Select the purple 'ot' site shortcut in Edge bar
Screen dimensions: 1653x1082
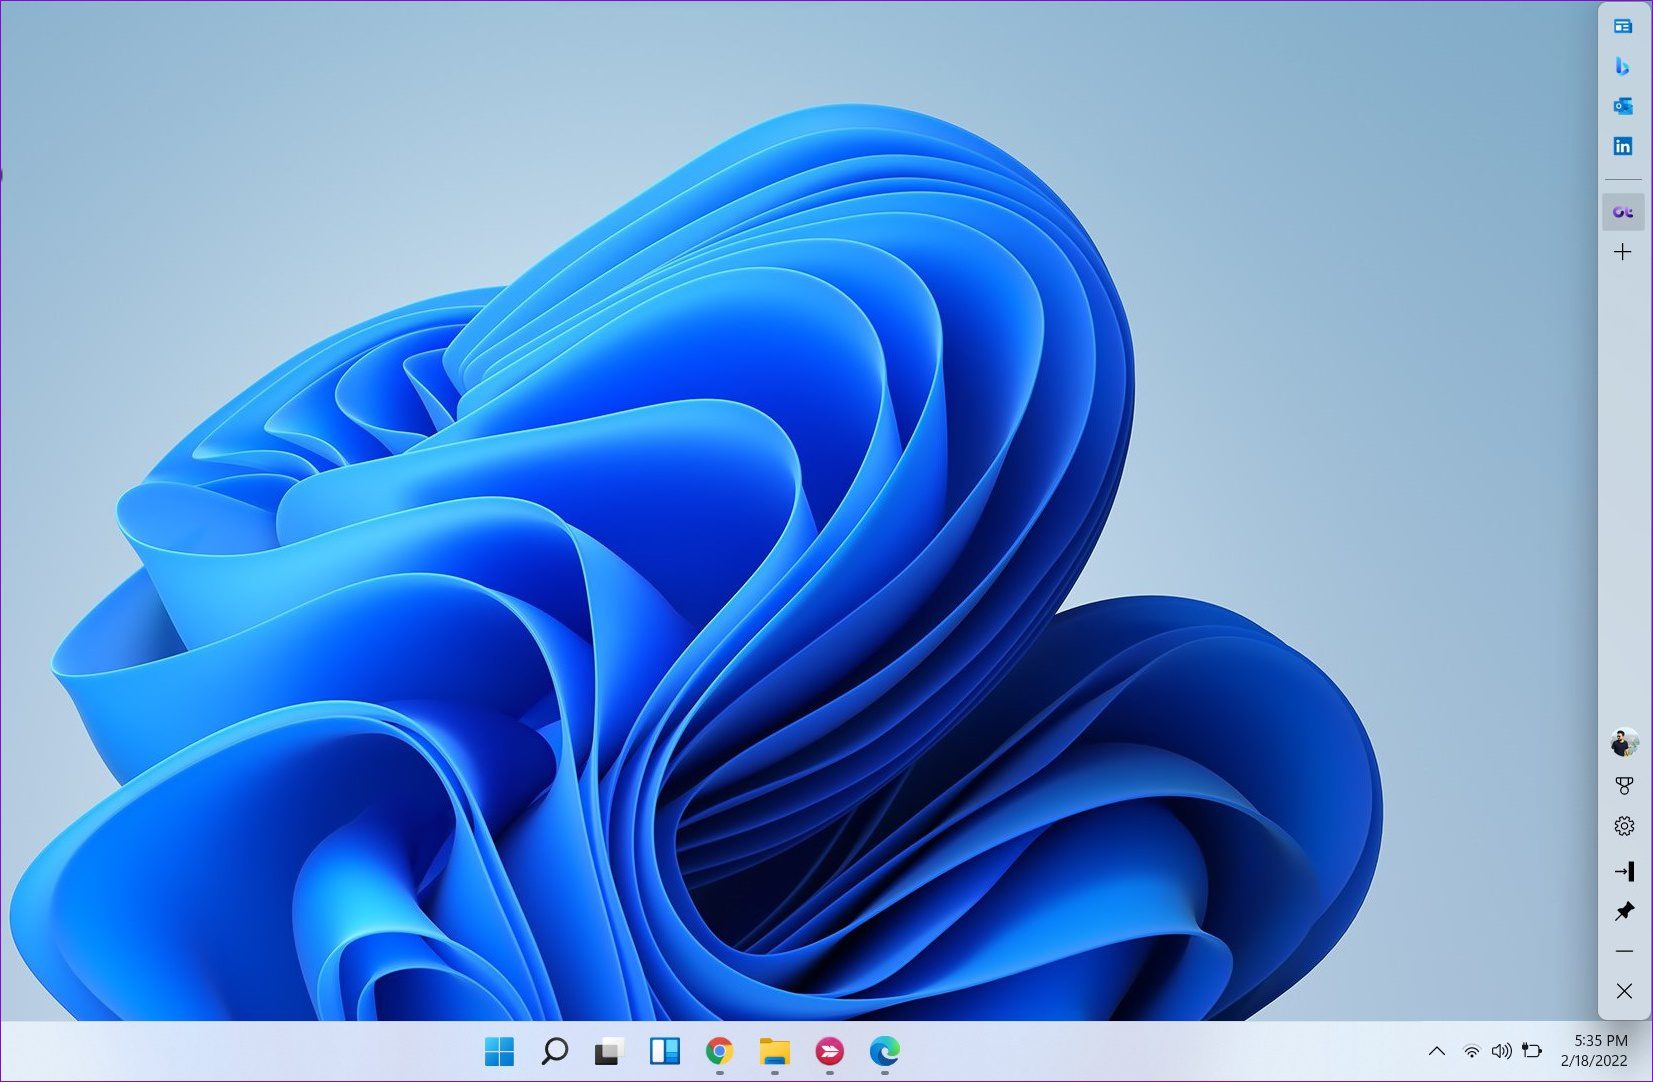1623,212
